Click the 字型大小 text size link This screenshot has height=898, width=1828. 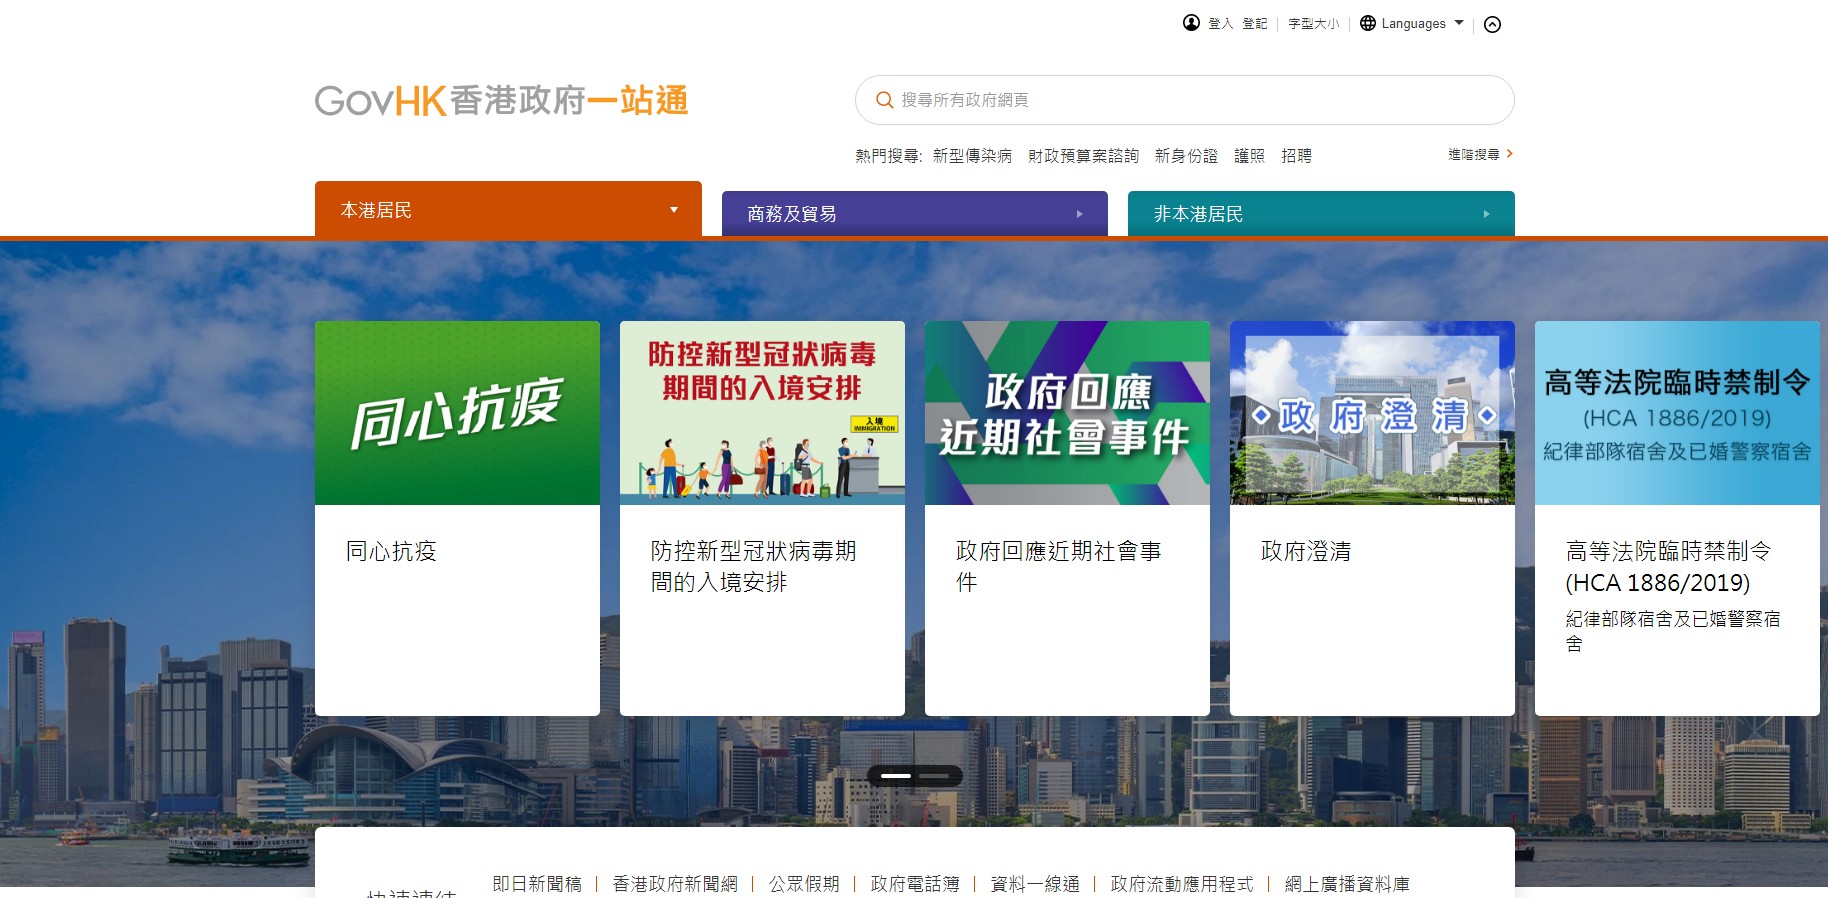click(x=1313, y=24)
